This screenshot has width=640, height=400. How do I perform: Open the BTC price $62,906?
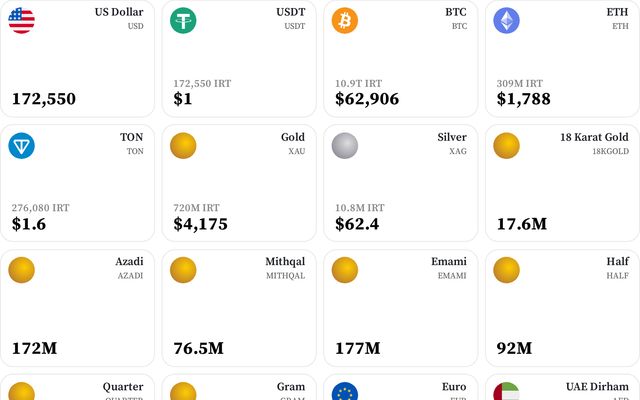[x=367, y=99]
